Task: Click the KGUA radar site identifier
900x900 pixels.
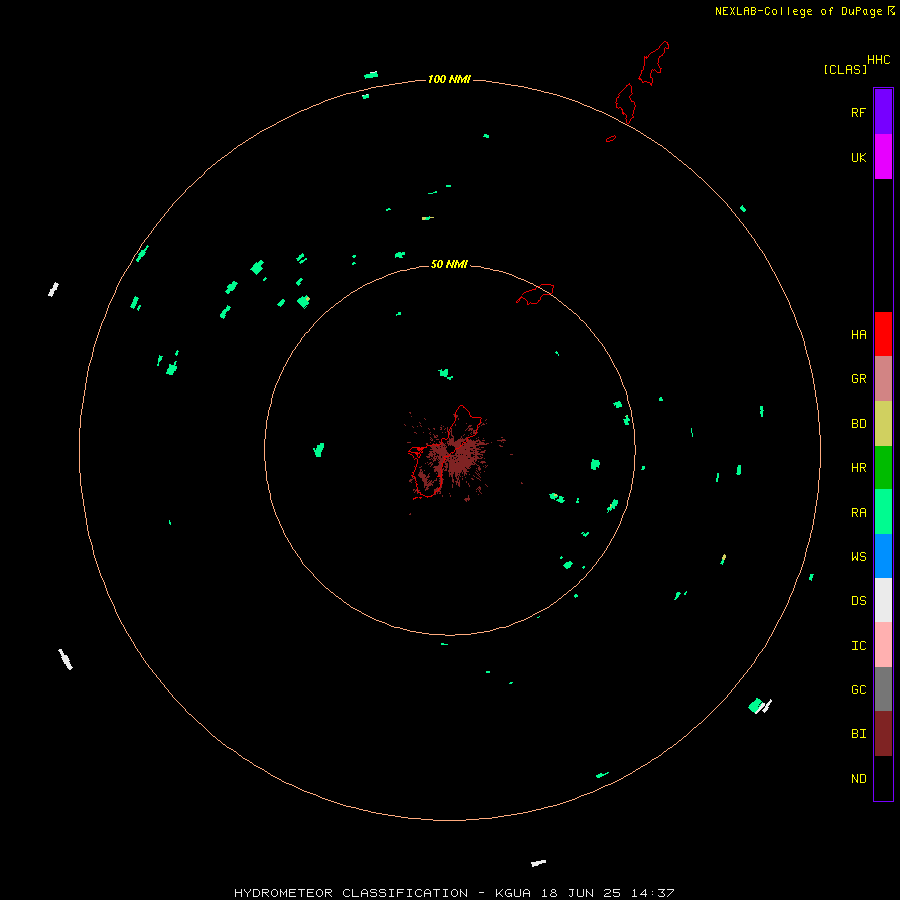Action: point(513,893)
